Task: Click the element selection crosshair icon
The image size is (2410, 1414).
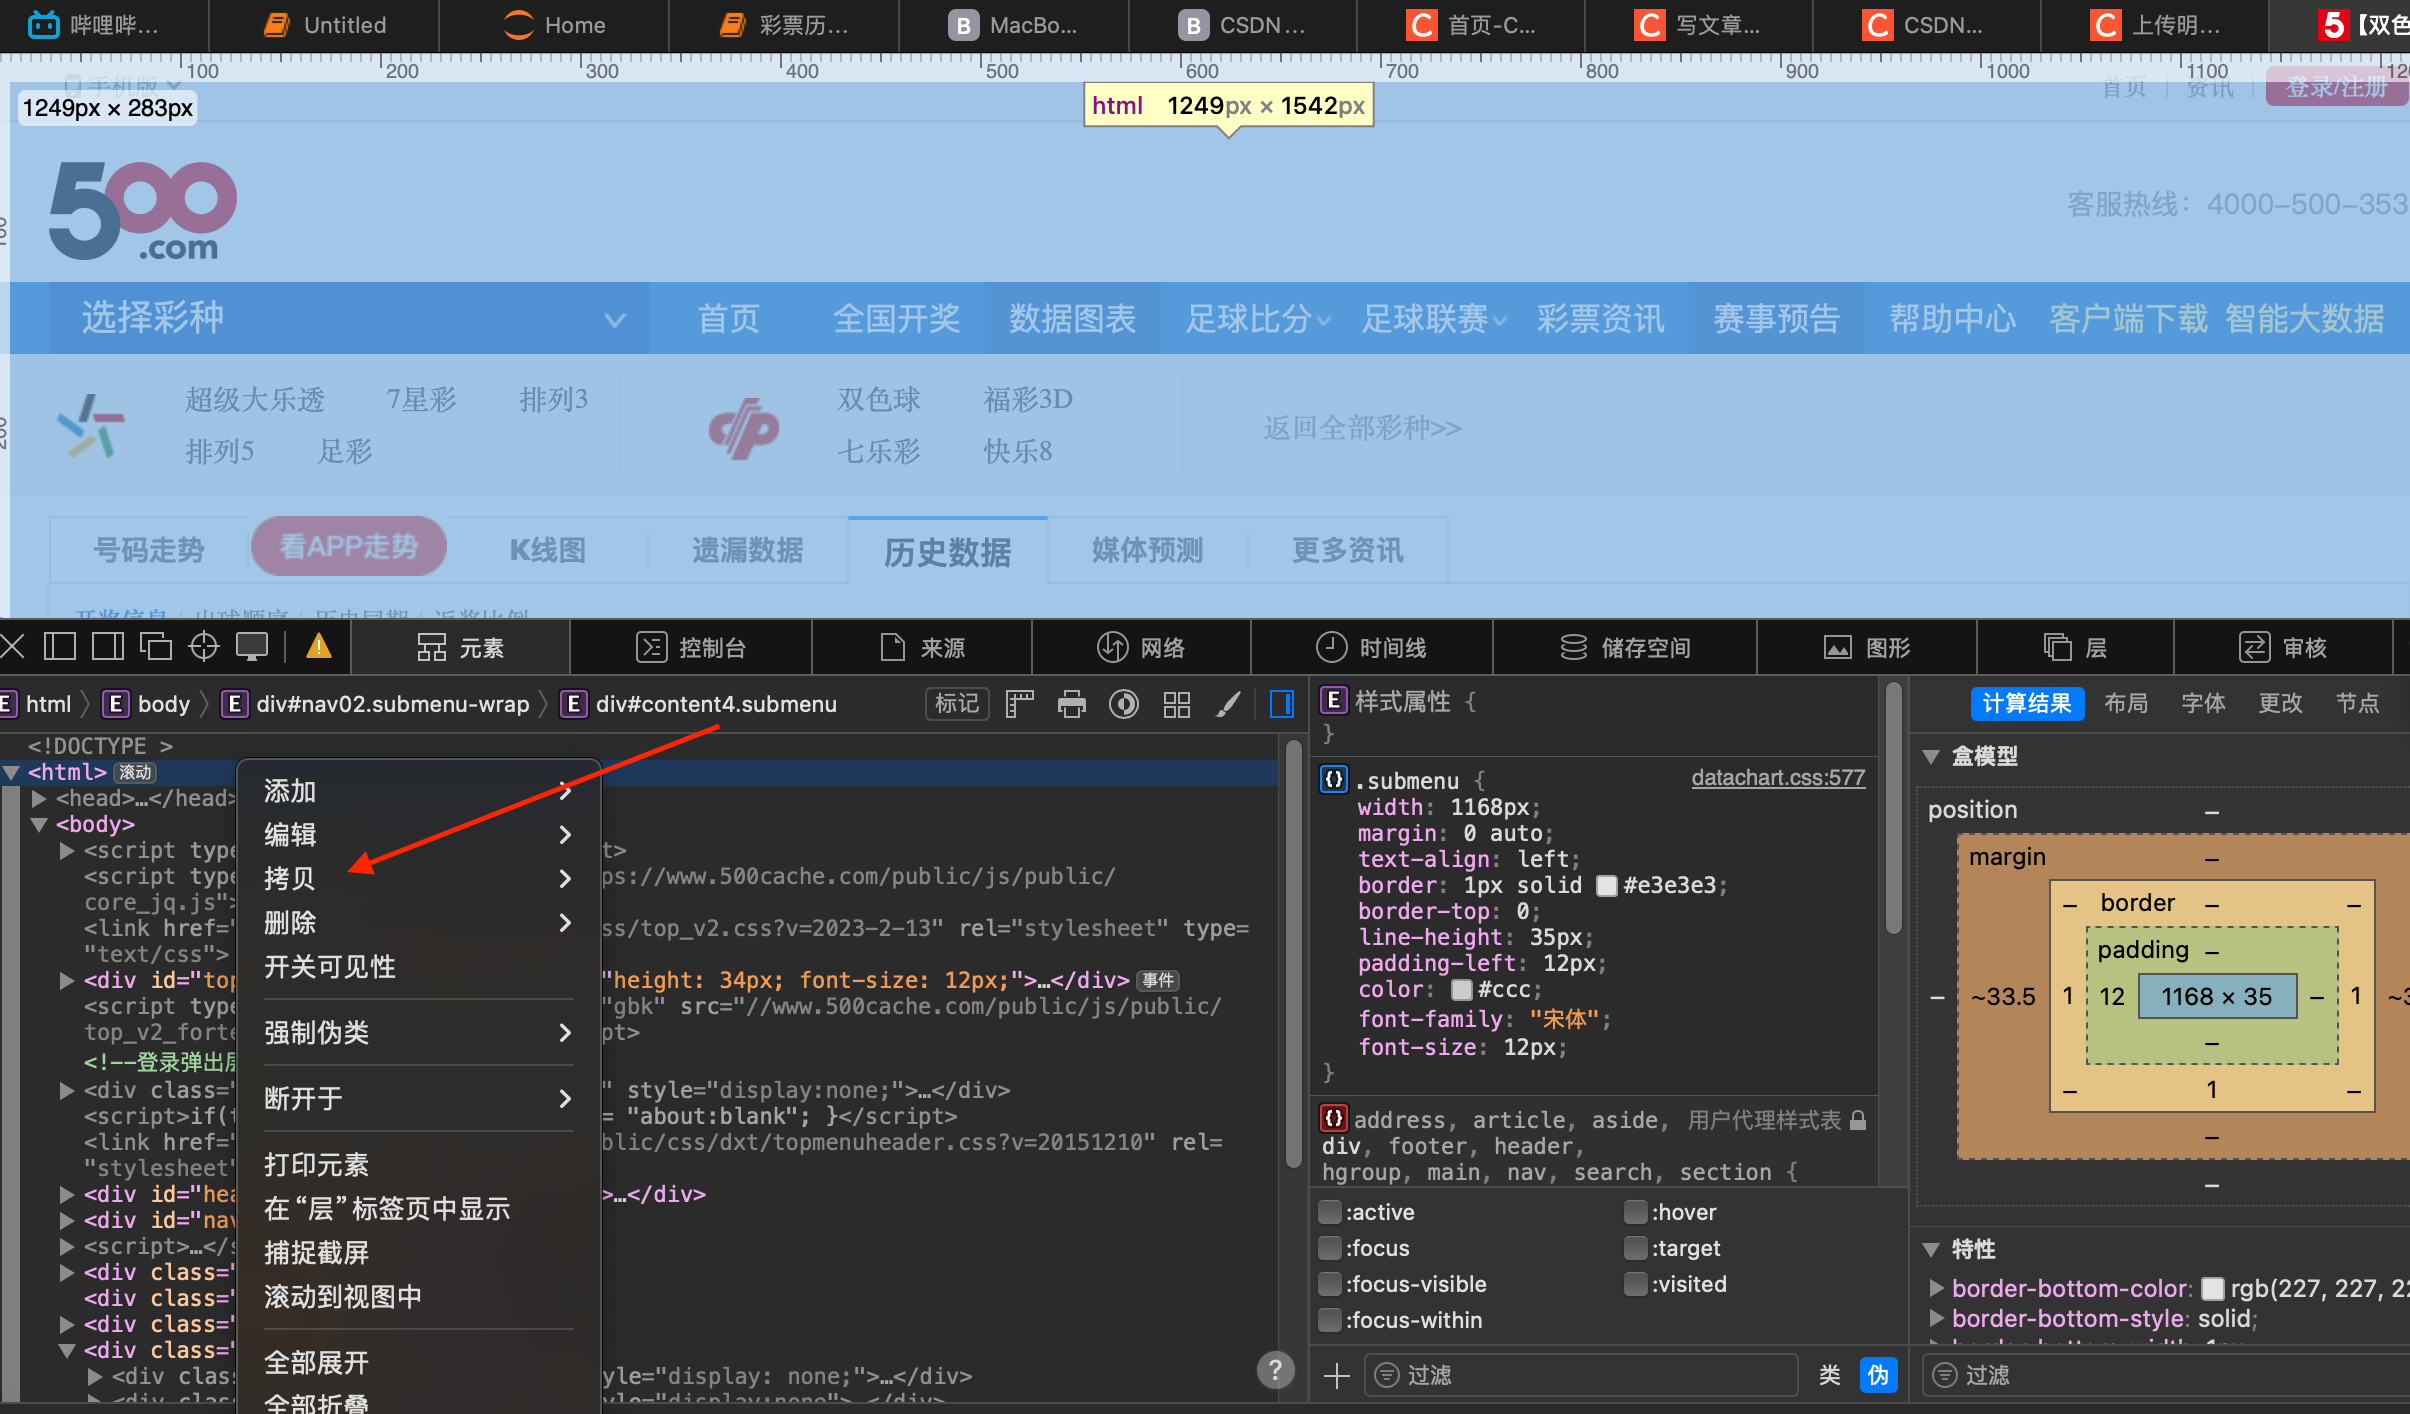Action: tap(204, 647)
